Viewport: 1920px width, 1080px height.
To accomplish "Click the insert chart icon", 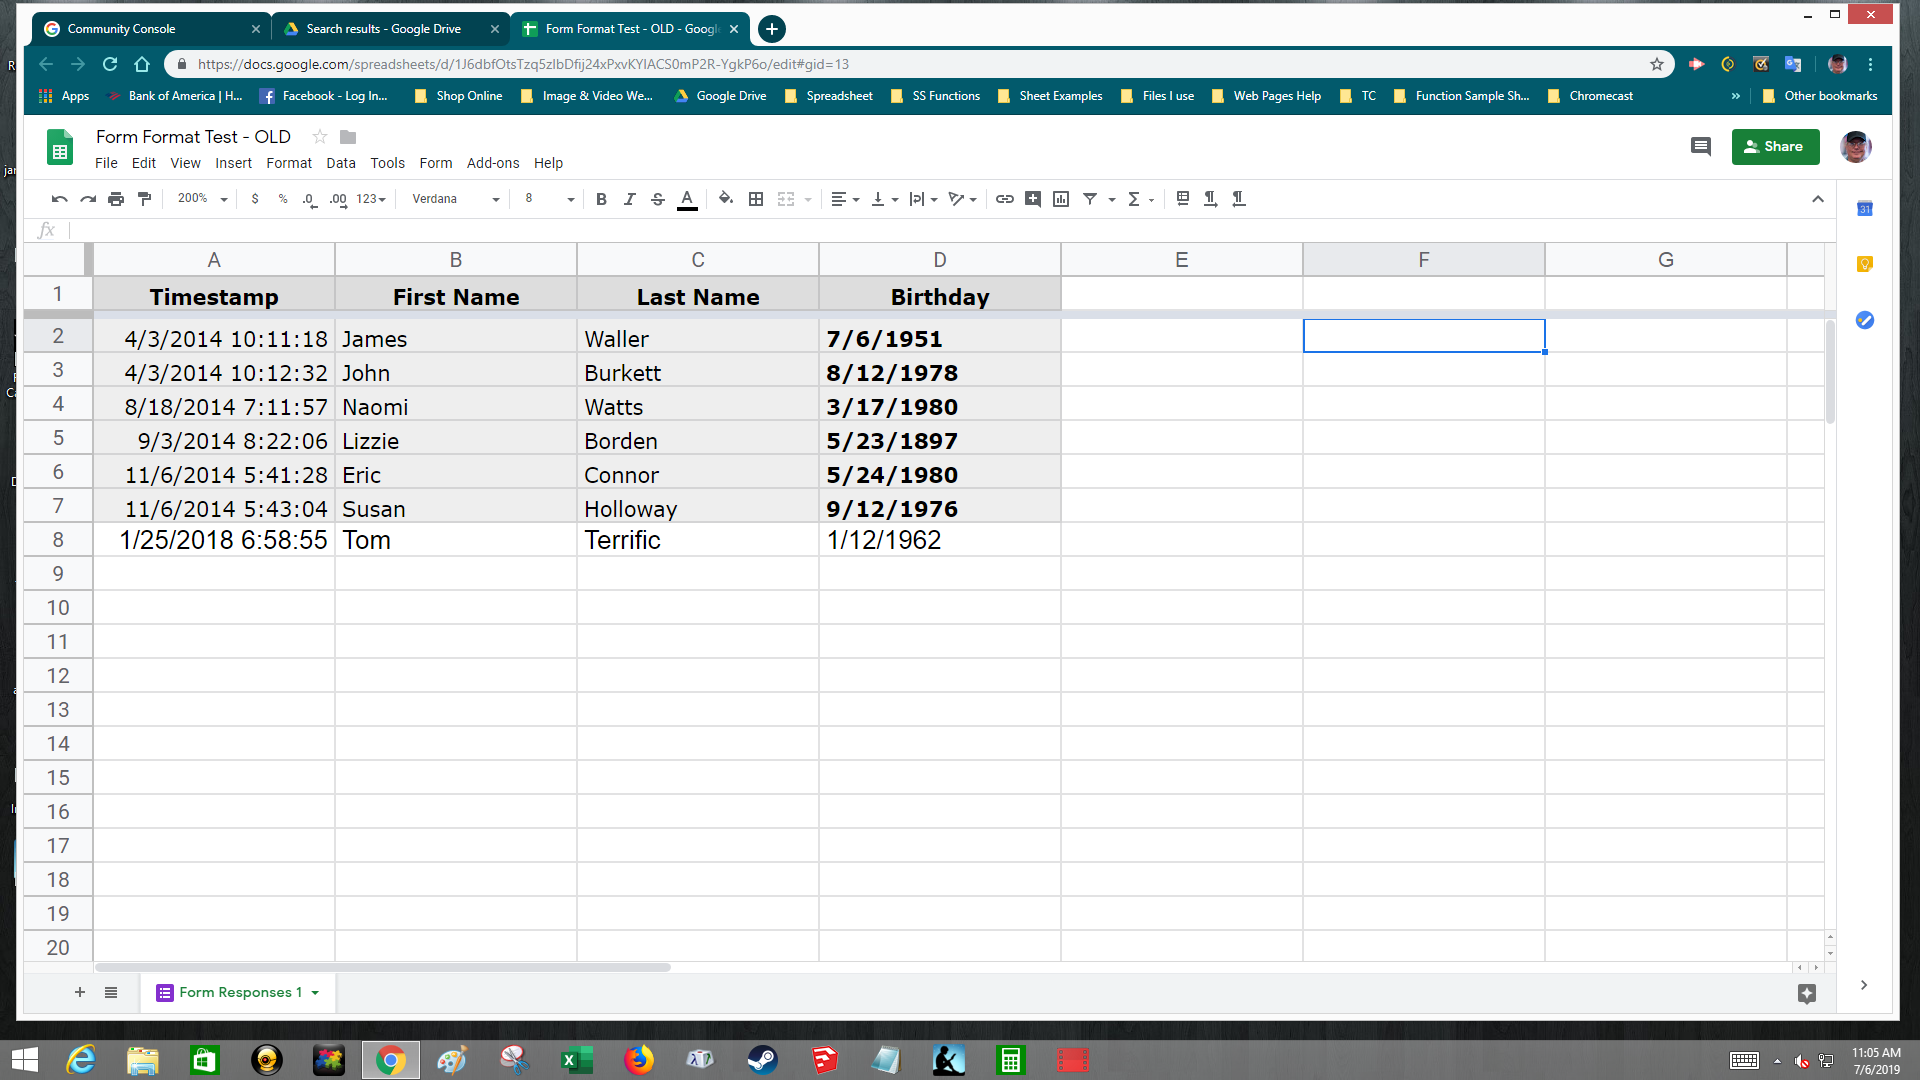I will point(1061,199).
